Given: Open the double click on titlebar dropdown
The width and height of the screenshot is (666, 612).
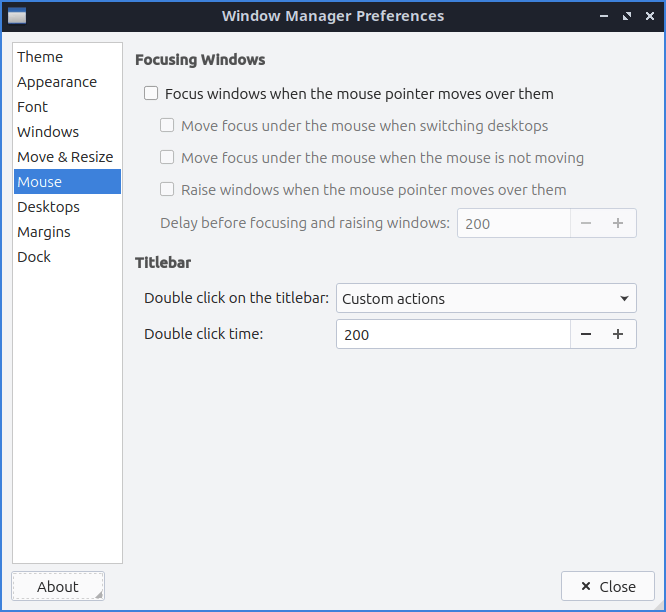Looking at the screenshot, I should click(x=486, y=298).
